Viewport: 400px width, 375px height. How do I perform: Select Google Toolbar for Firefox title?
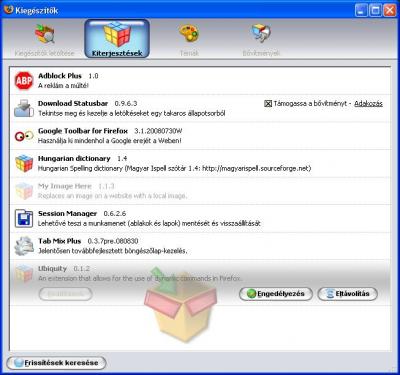[83, 131]
